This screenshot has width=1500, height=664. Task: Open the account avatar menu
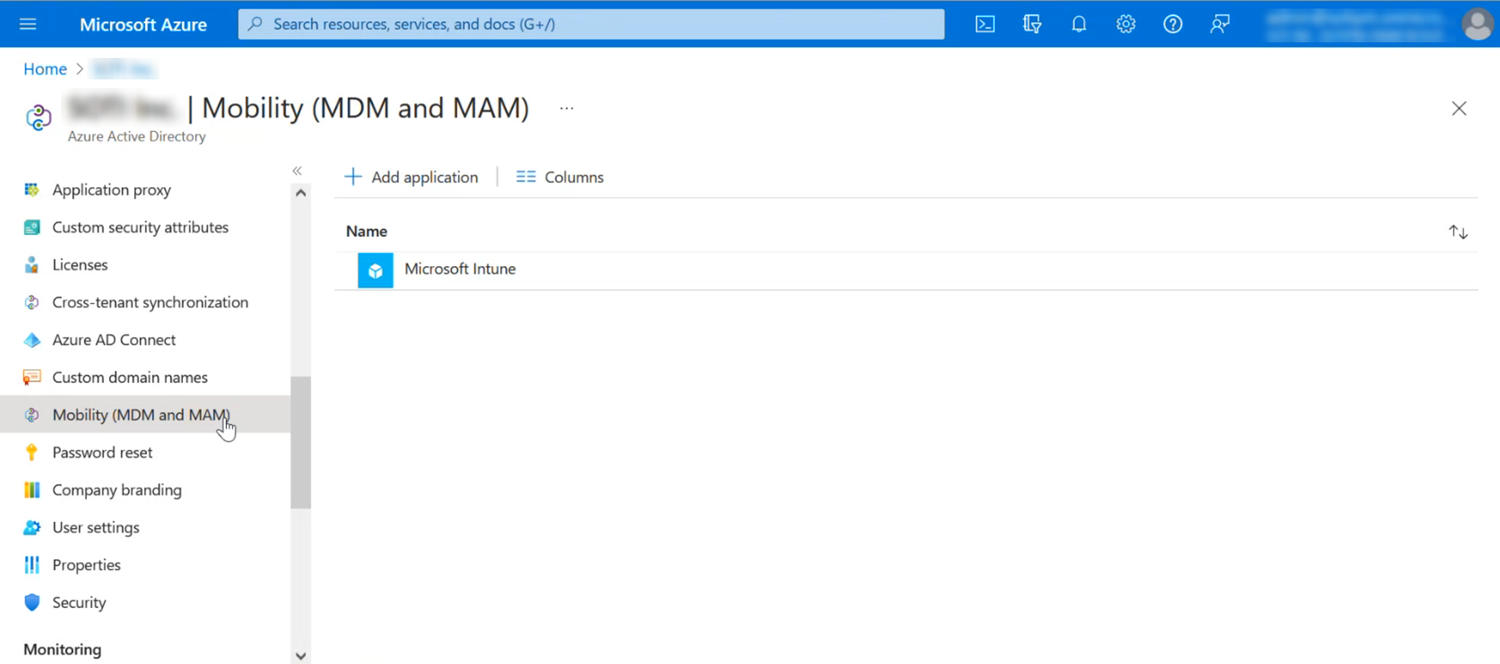1477,24
